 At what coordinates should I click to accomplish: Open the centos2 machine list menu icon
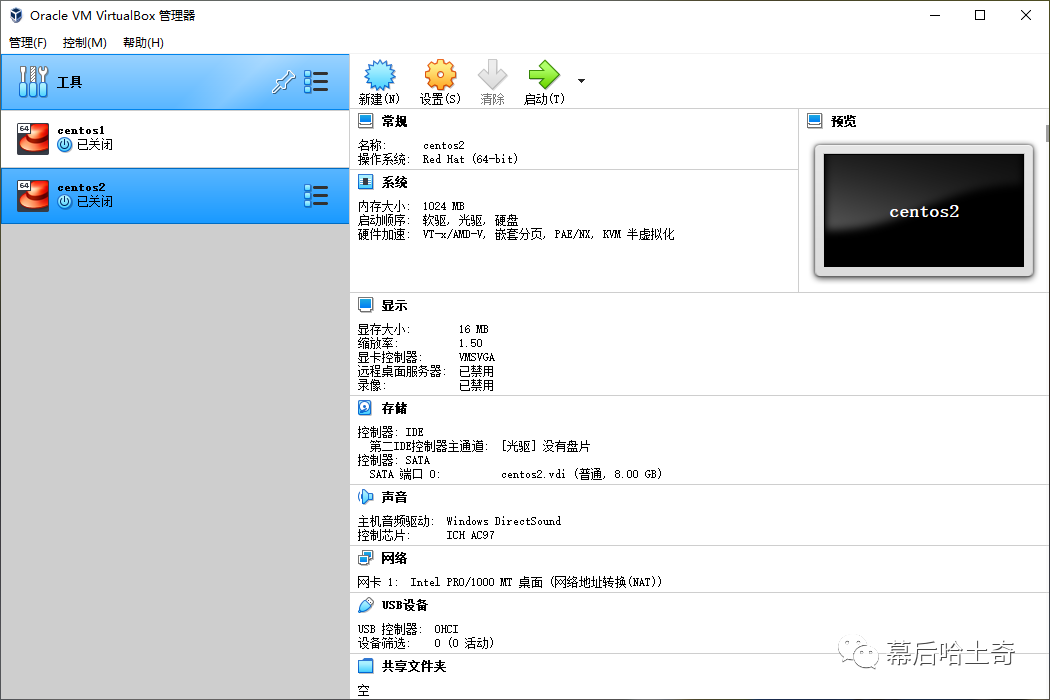pyautogui.click(x=316, y=195)
